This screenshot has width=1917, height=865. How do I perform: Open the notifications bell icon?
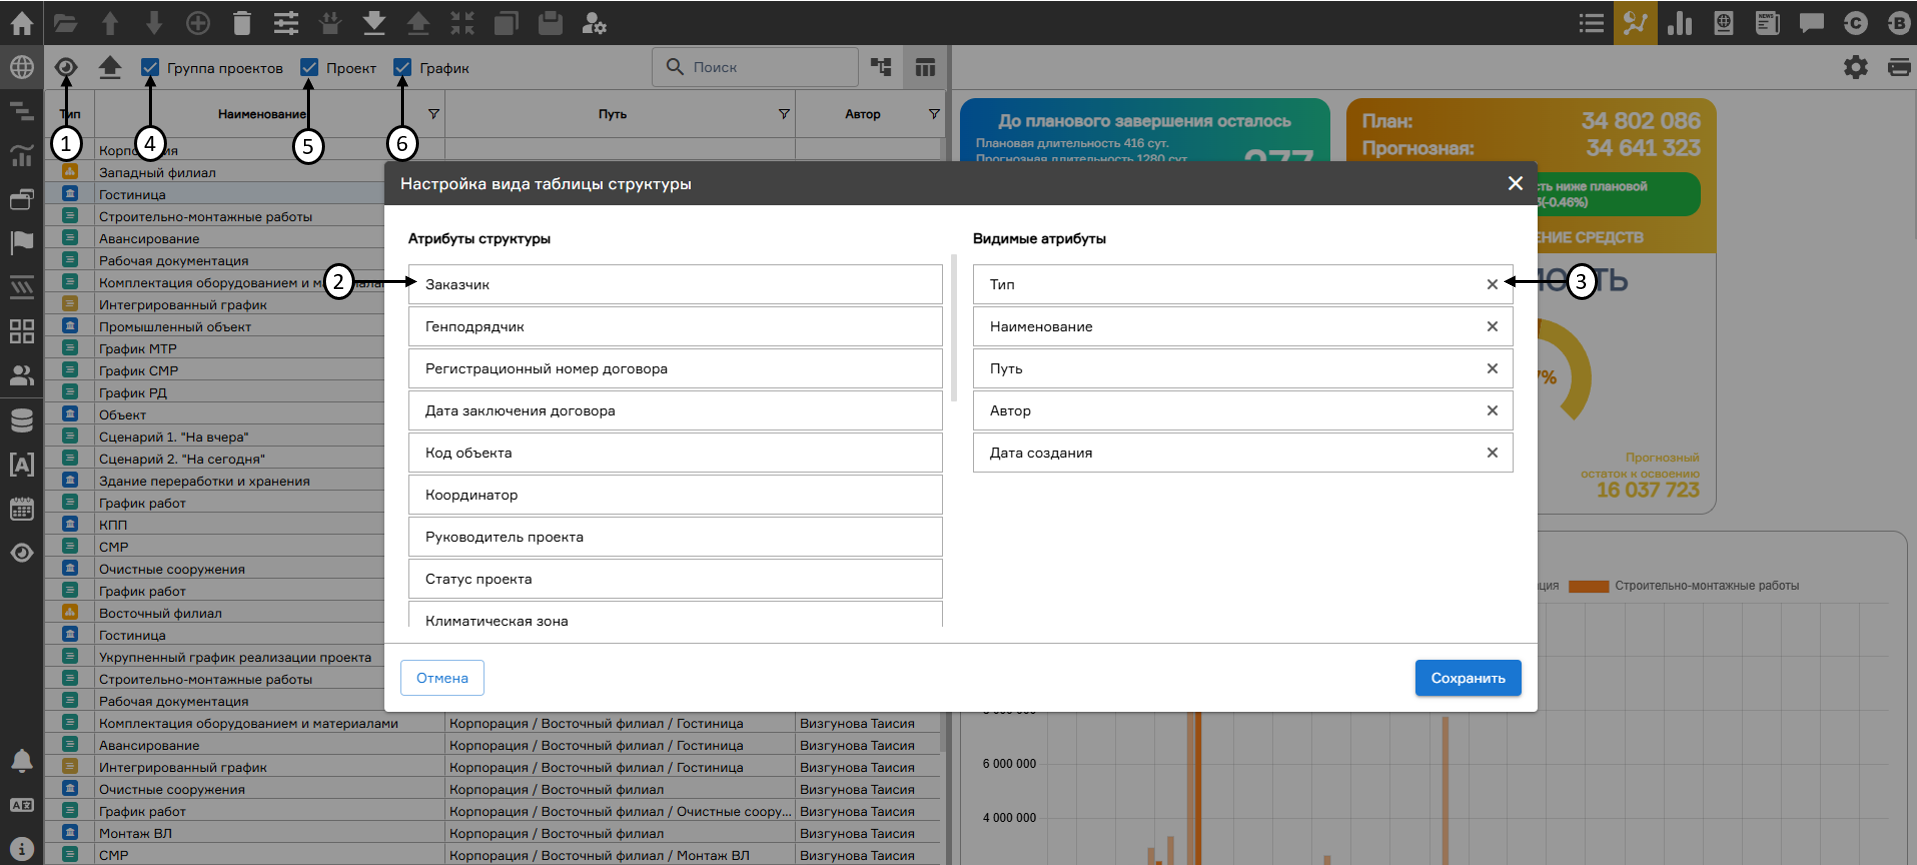click(x=21, y=761)
